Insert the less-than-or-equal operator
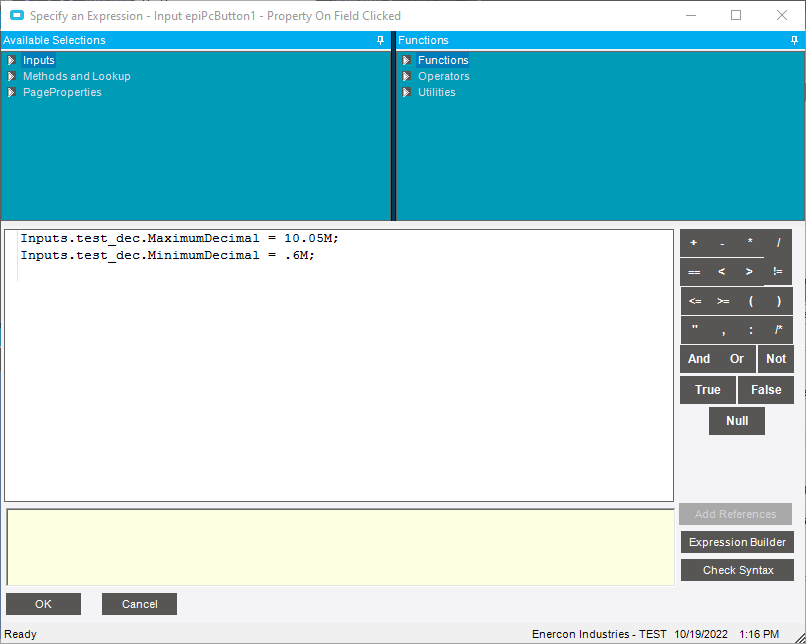This screenshot has height=644, width=806. pyautogui.click(x=695, y=301)
